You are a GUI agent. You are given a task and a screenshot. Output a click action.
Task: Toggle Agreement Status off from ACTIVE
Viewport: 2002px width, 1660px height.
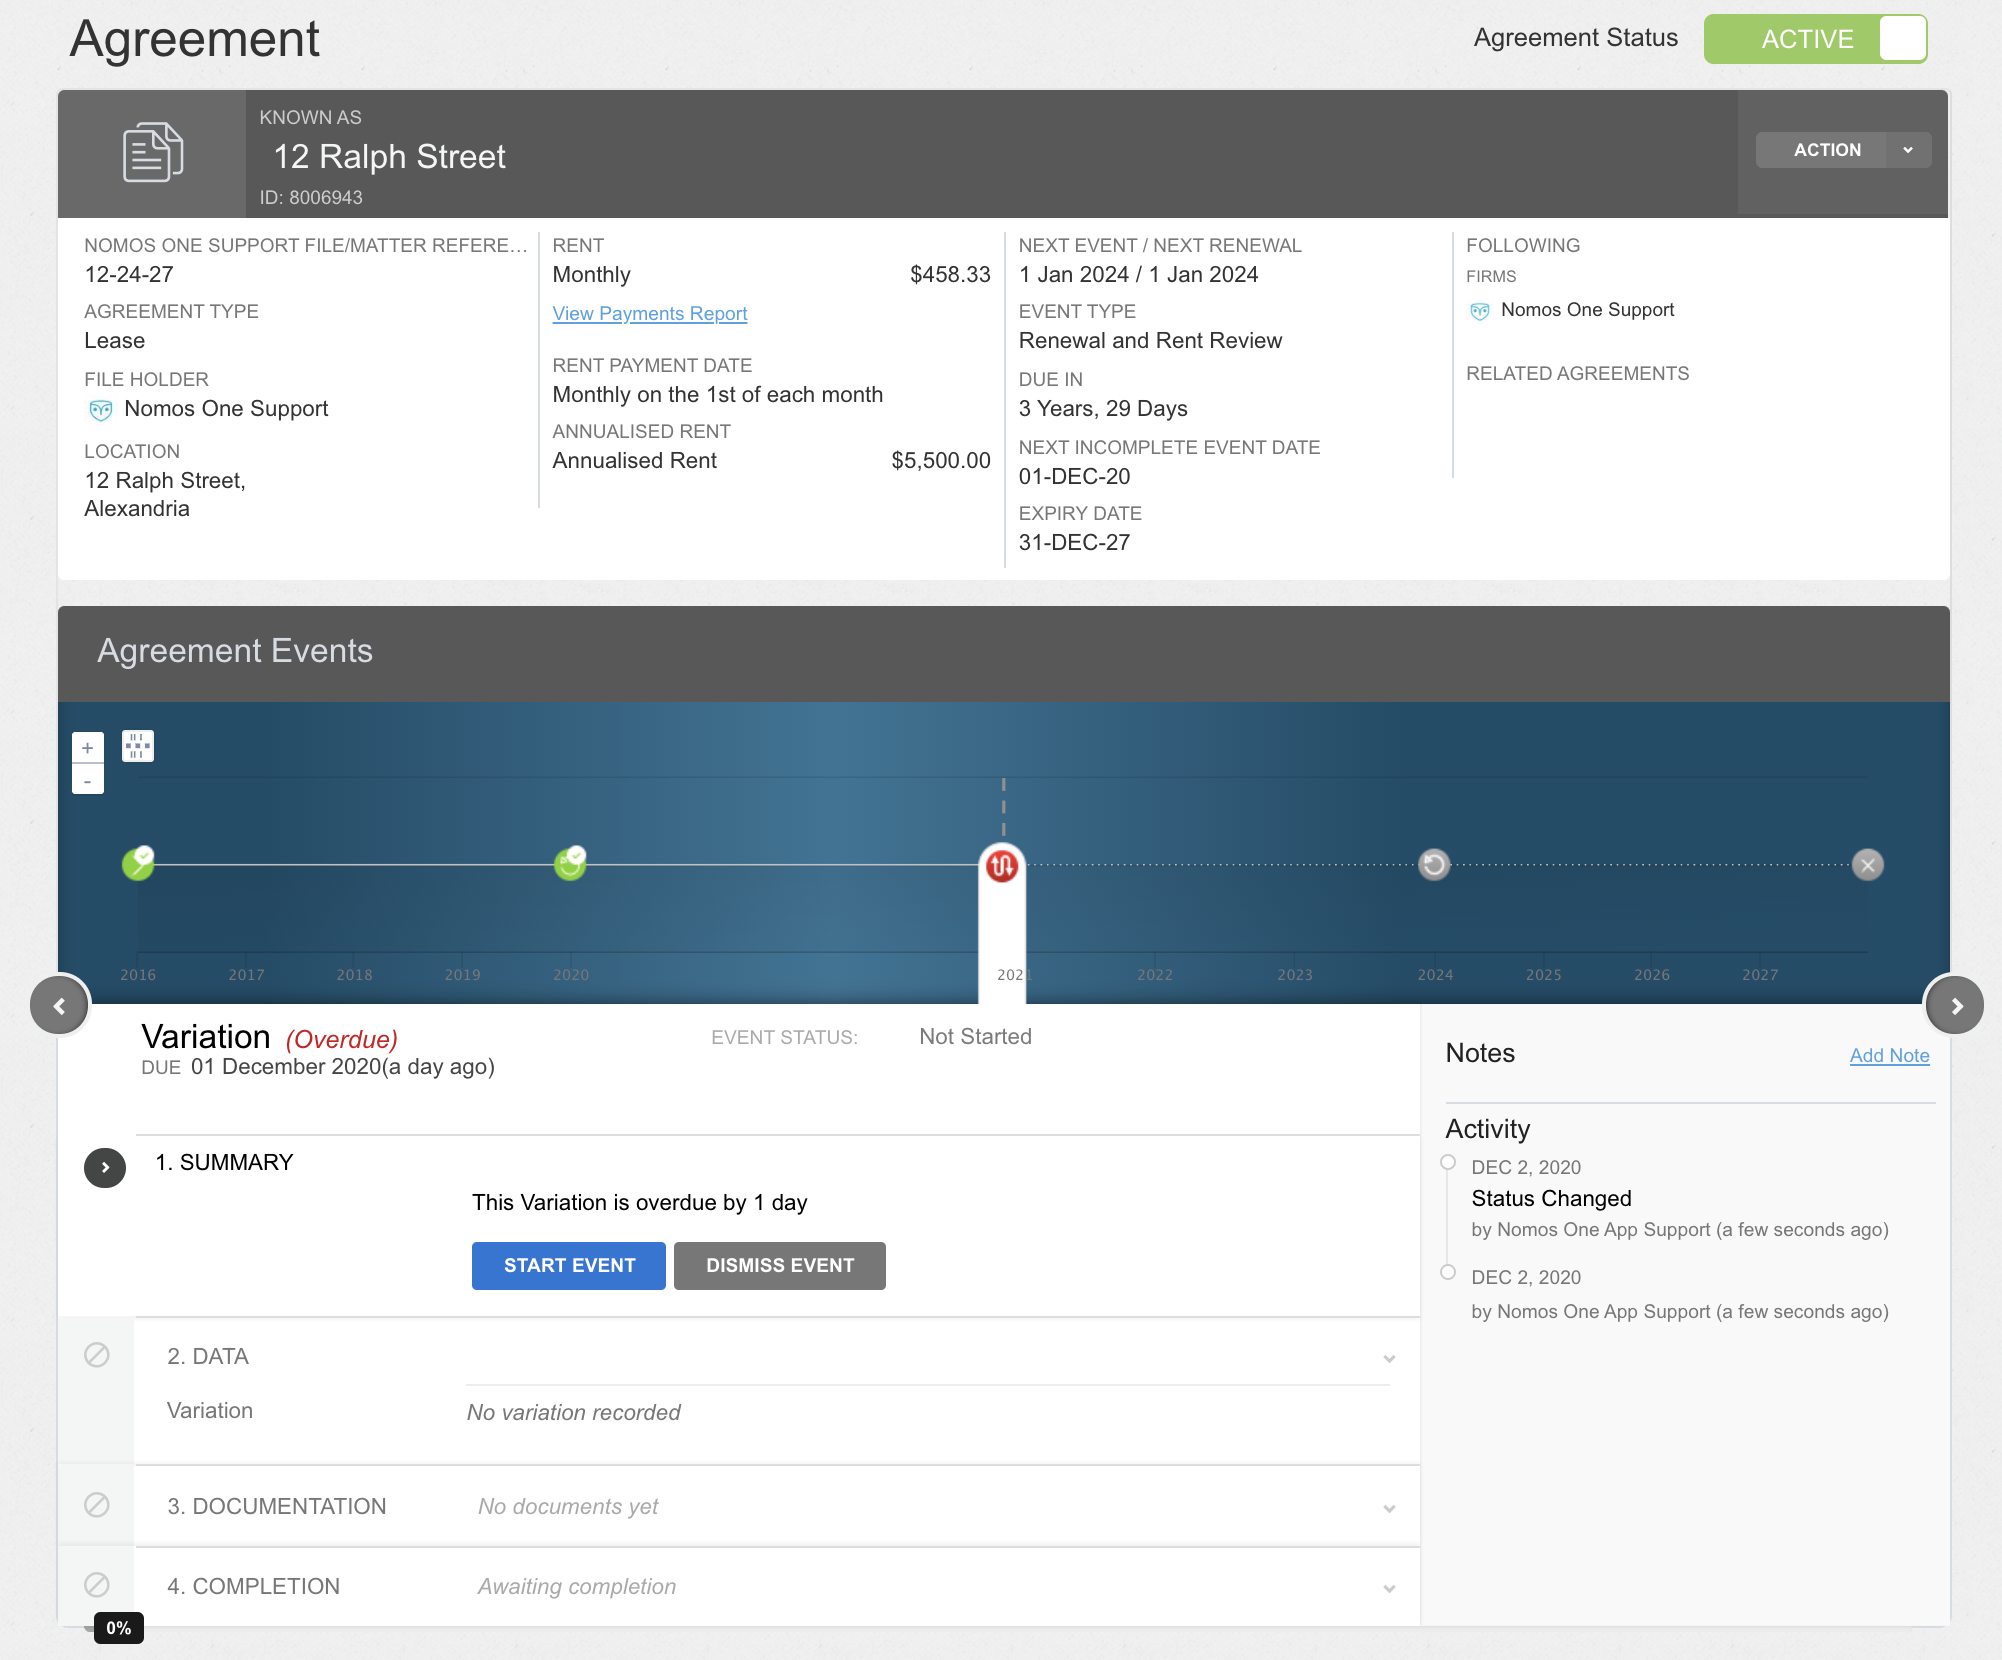[x=1903, y=39]
